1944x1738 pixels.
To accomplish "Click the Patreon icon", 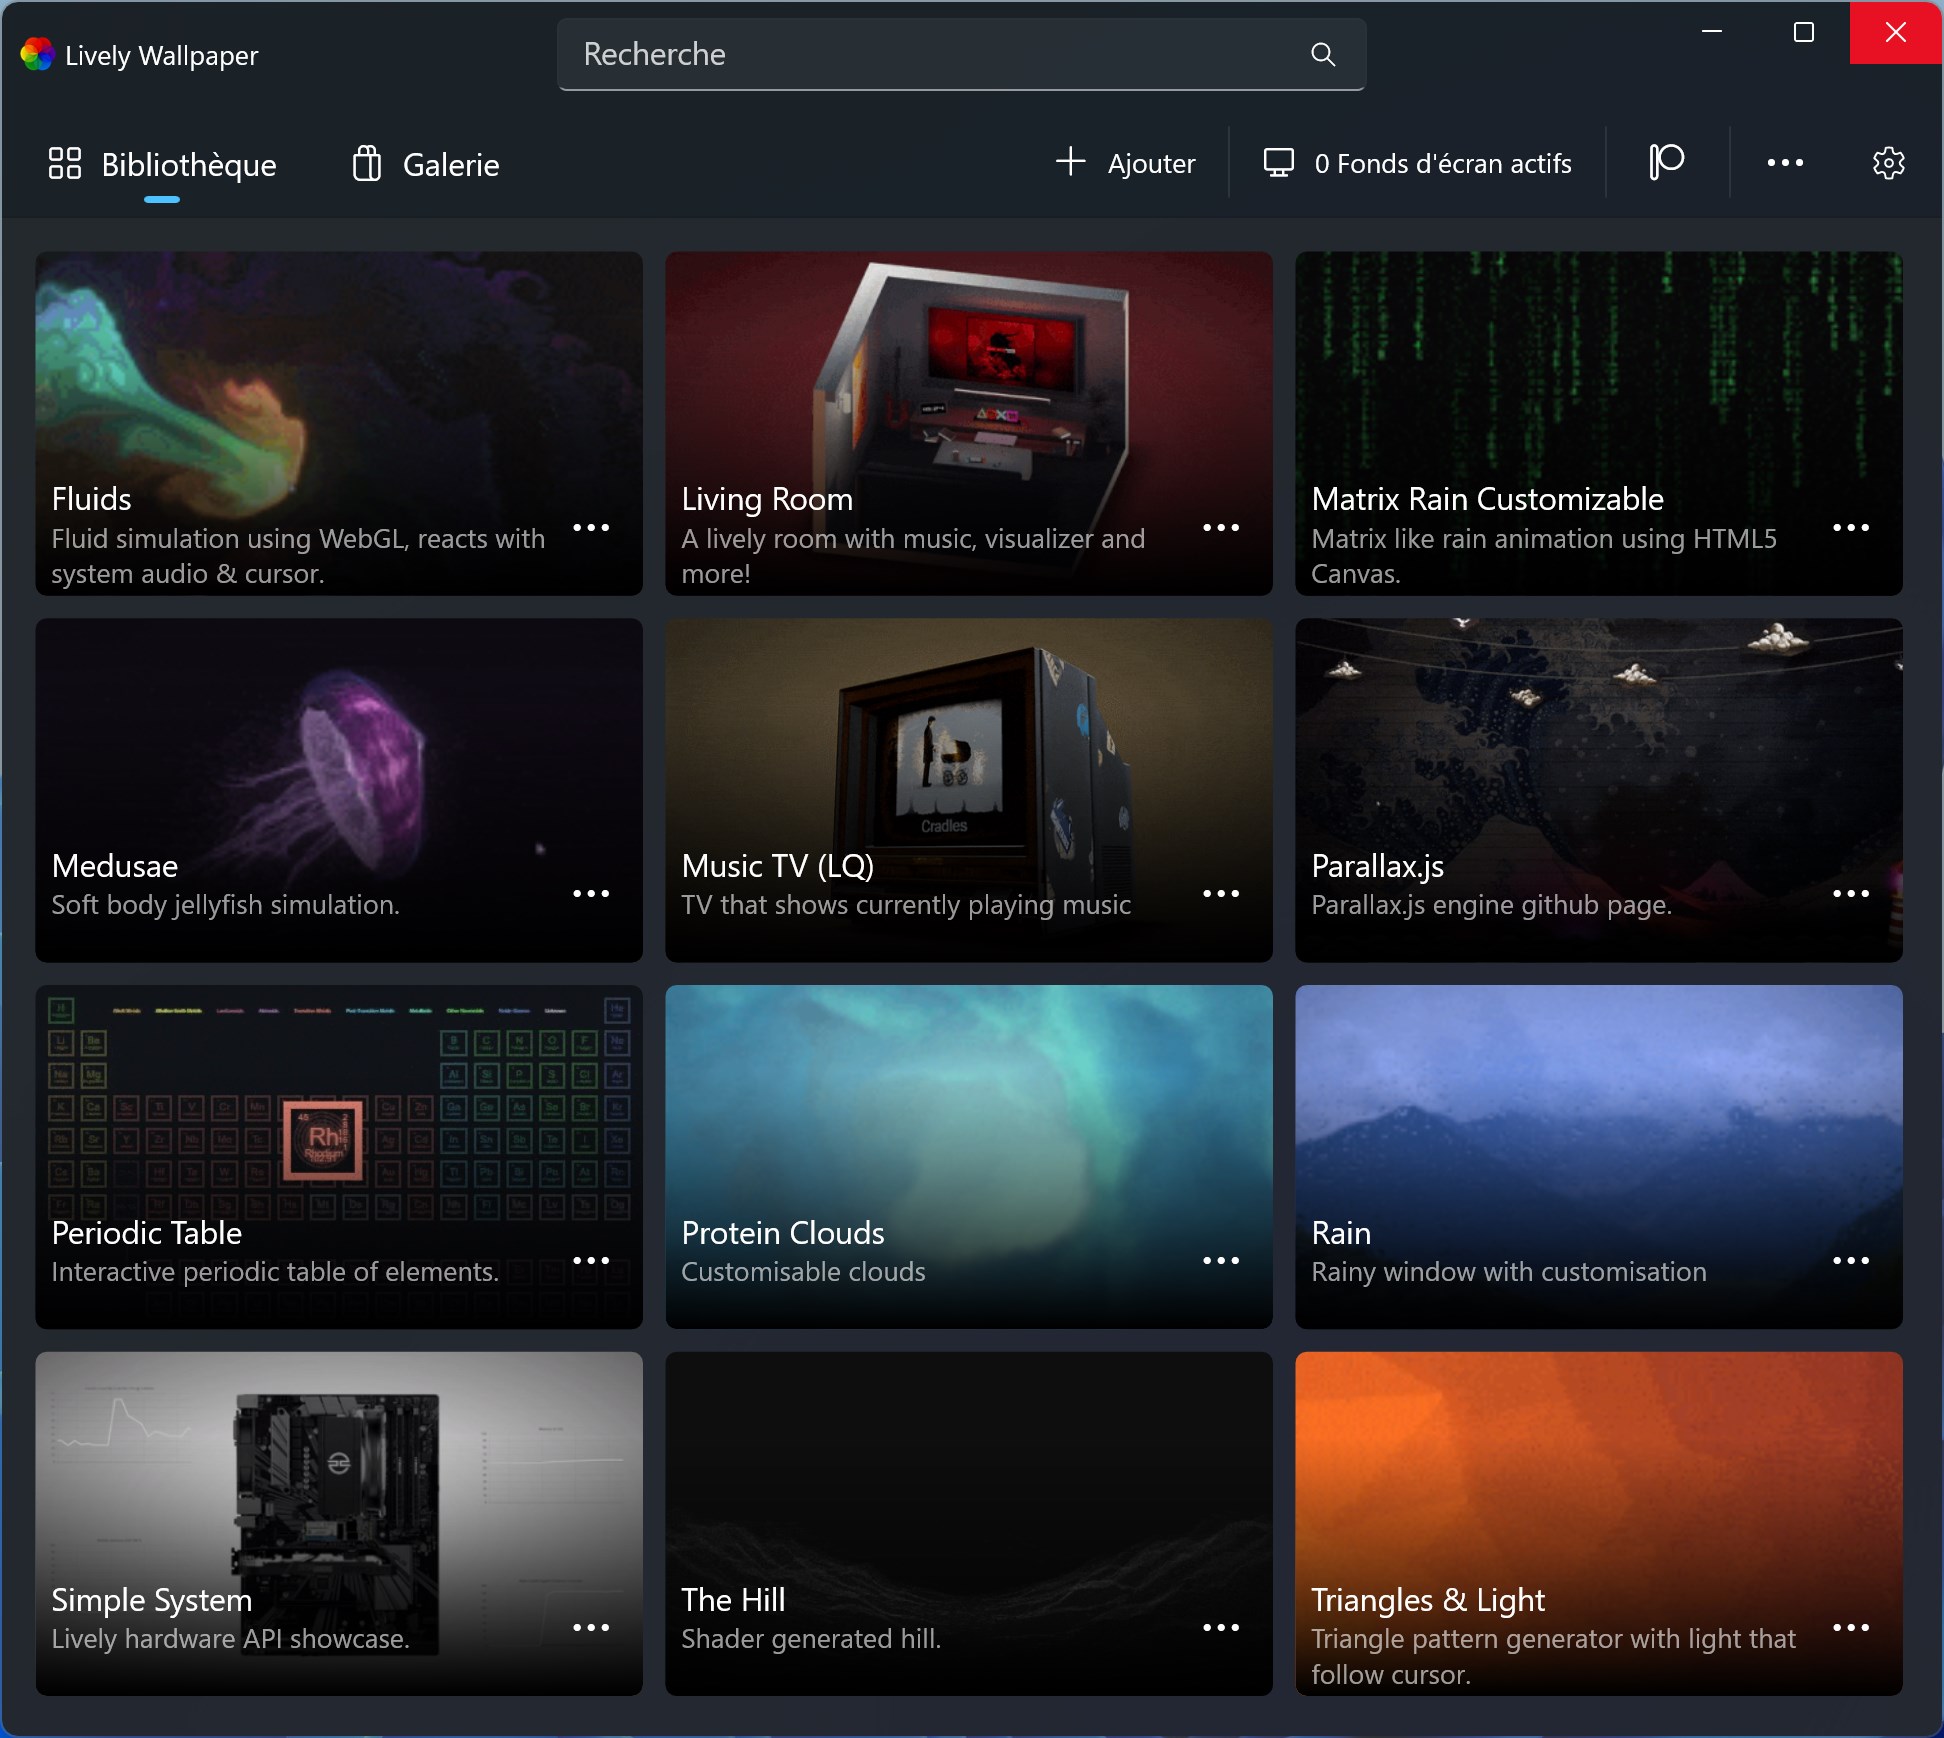I will click(1667, 162).
